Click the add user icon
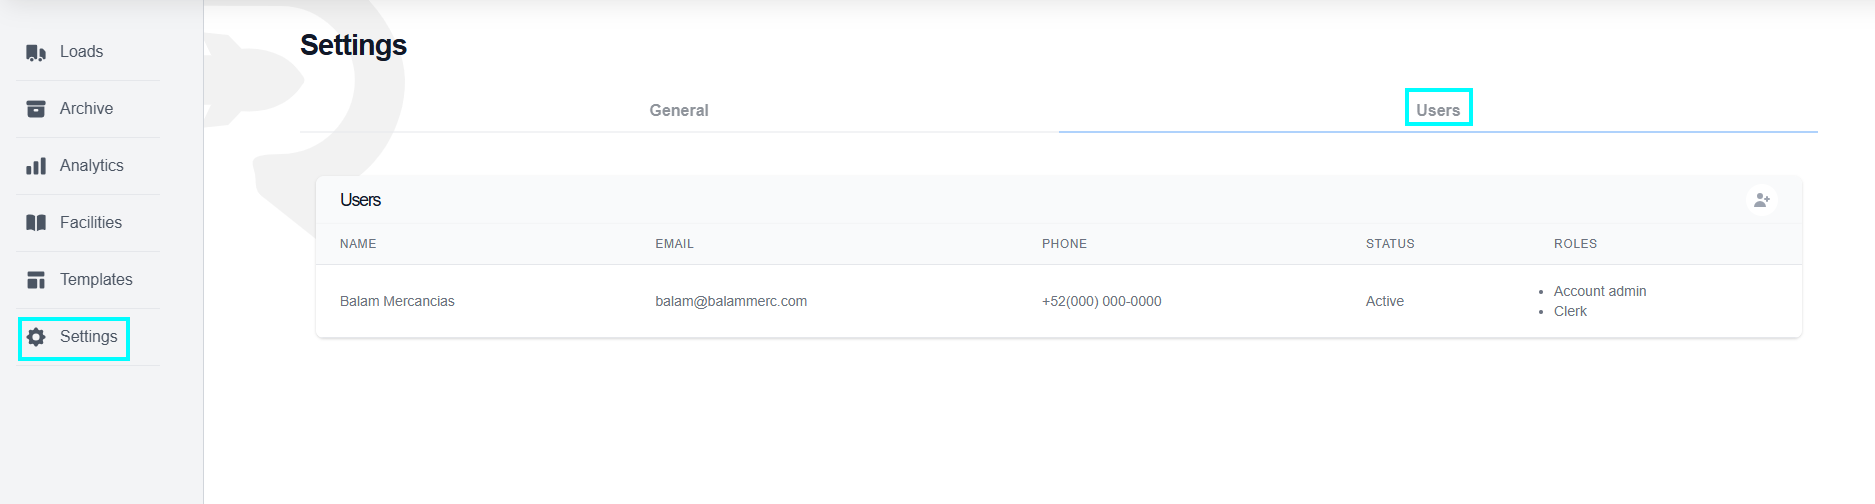Image resolution: width=1875 pixels, height=504 pixels. tap(1762, 200)
